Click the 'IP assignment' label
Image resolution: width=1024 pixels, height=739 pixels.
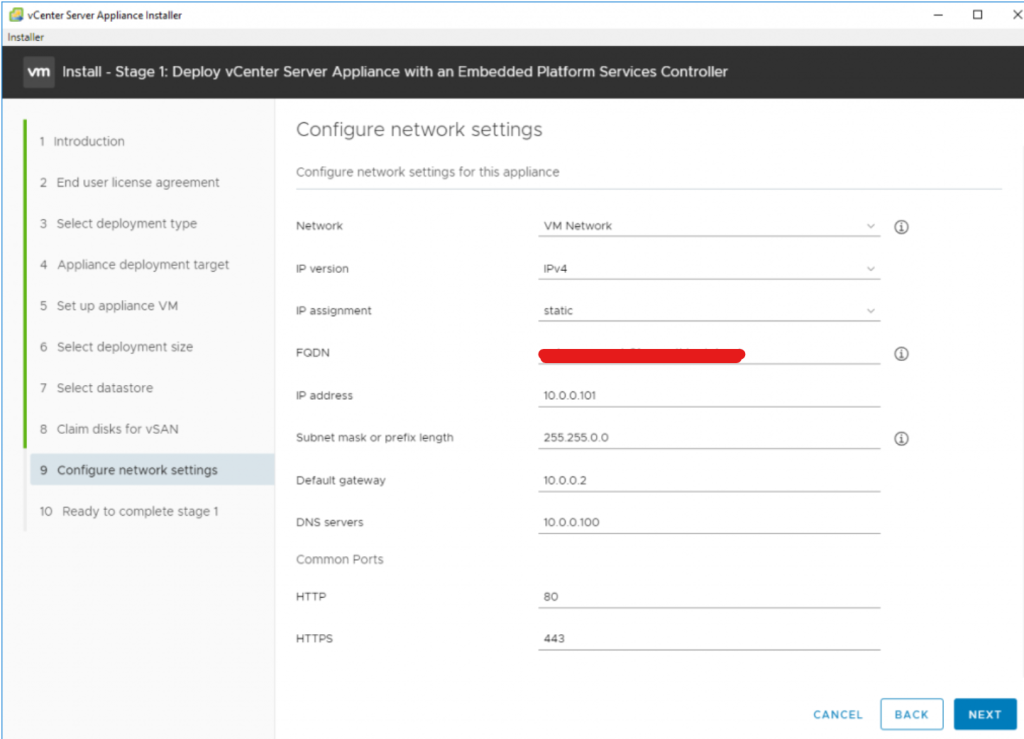point(334,311)
